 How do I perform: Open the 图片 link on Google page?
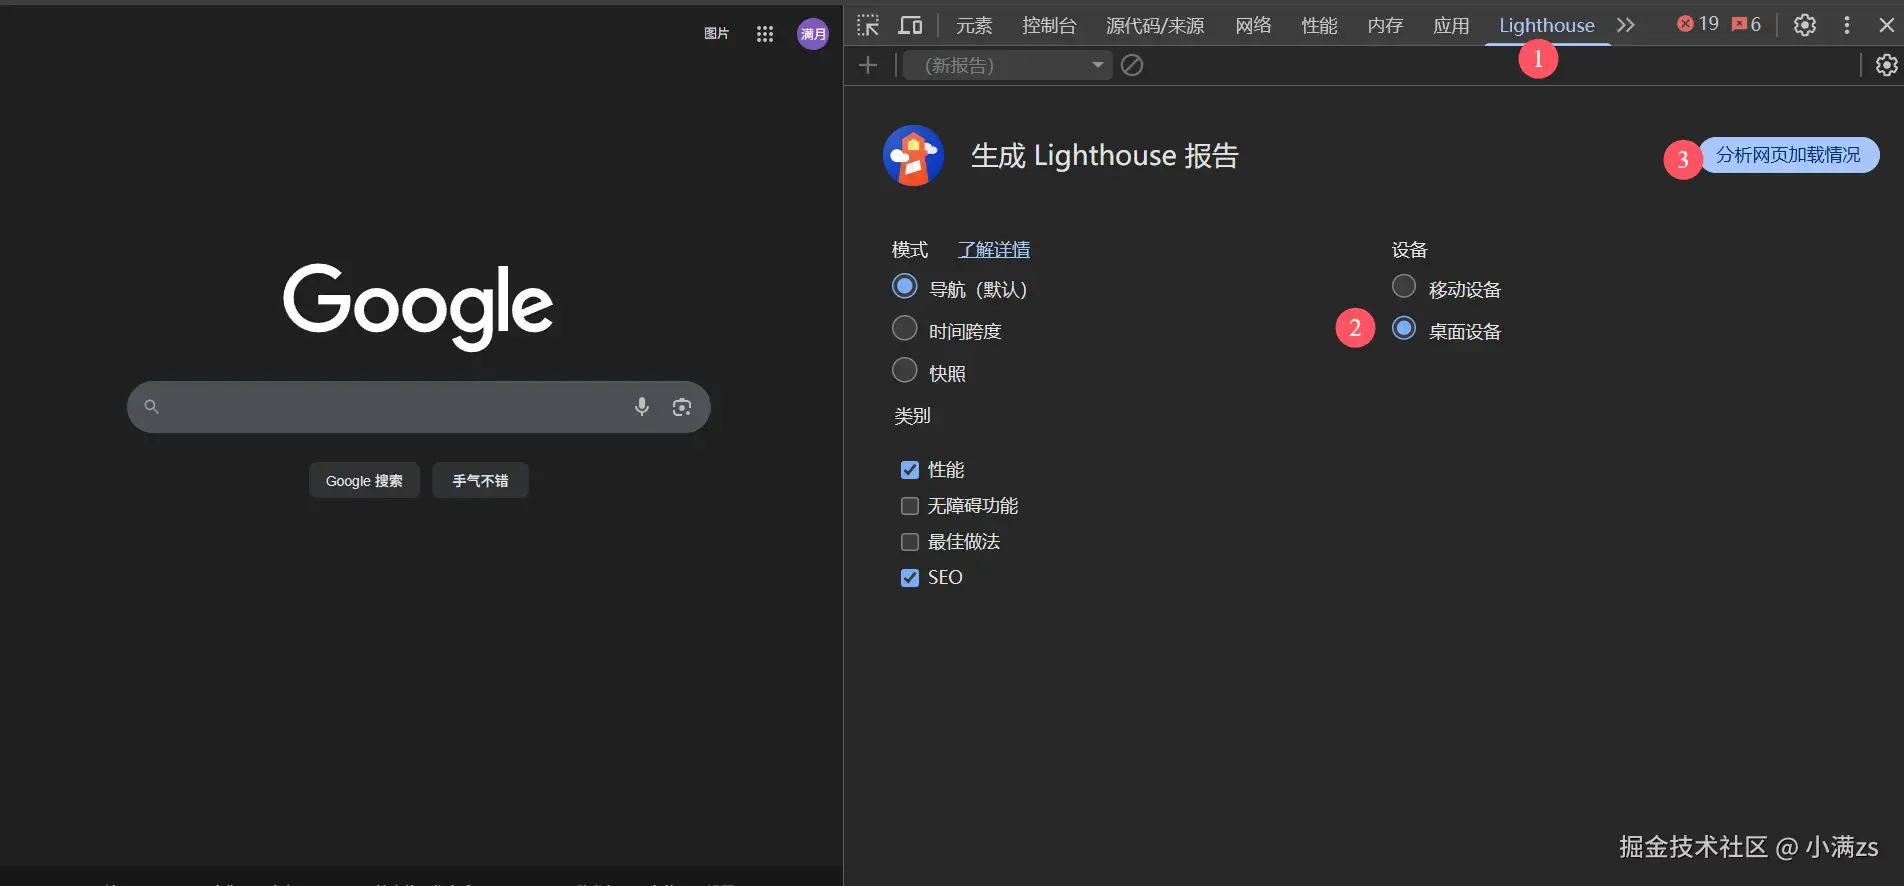pyautogui.click(x=716, y=34)
